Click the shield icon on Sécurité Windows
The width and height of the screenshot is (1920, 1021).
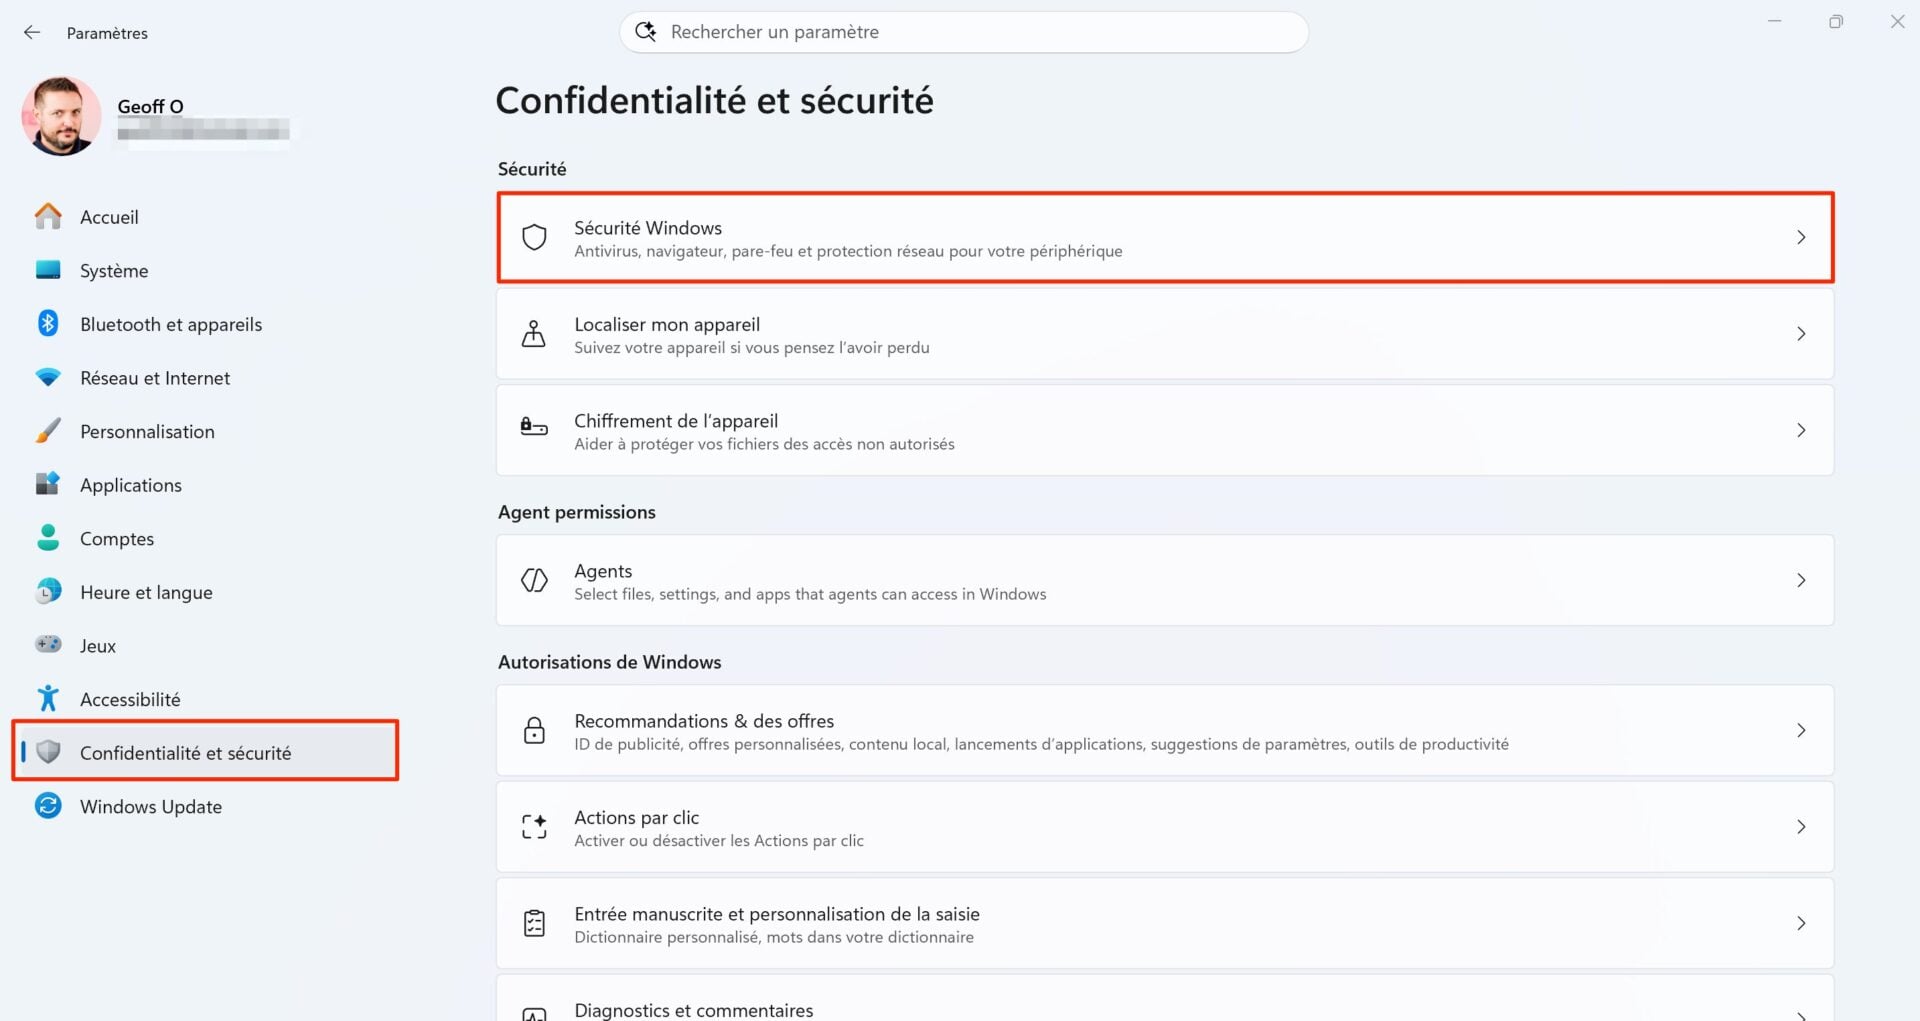pos(535,237)
